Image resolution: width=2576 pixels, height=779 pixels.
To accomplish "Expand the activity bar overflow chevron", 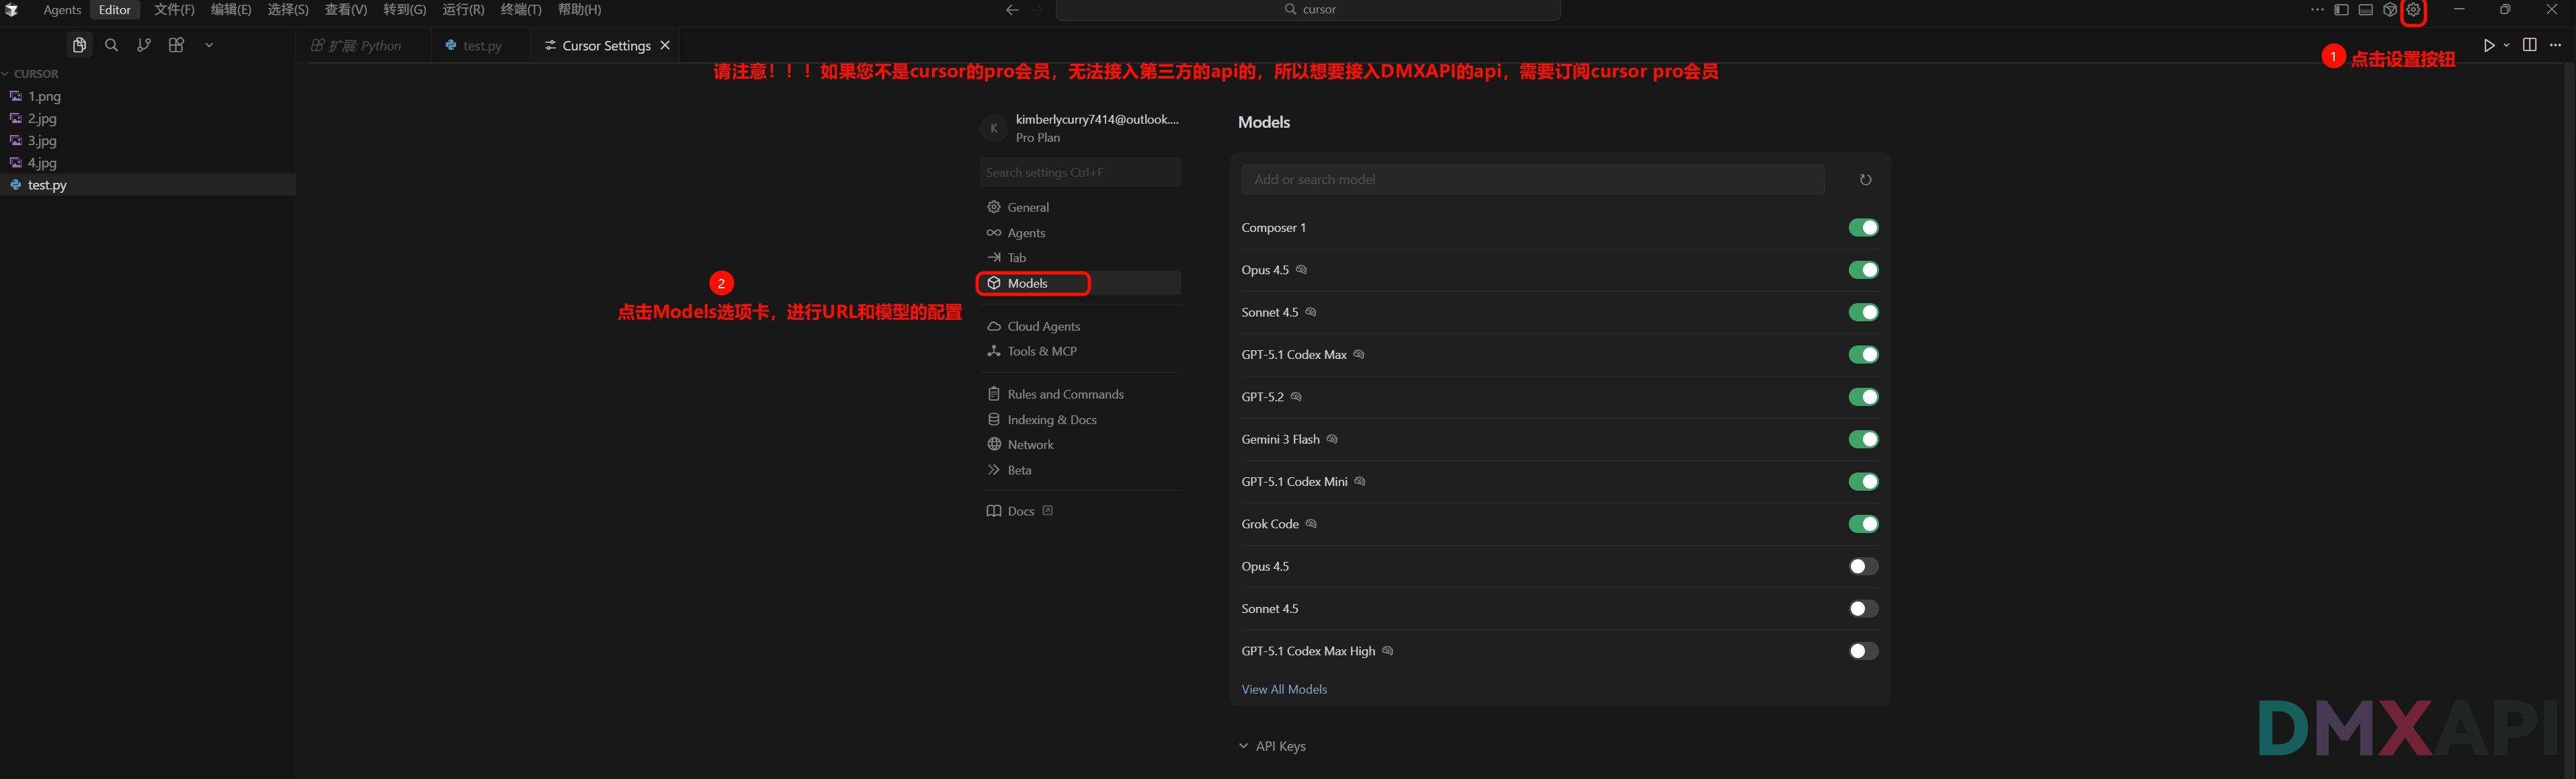I will coord(209,45).
